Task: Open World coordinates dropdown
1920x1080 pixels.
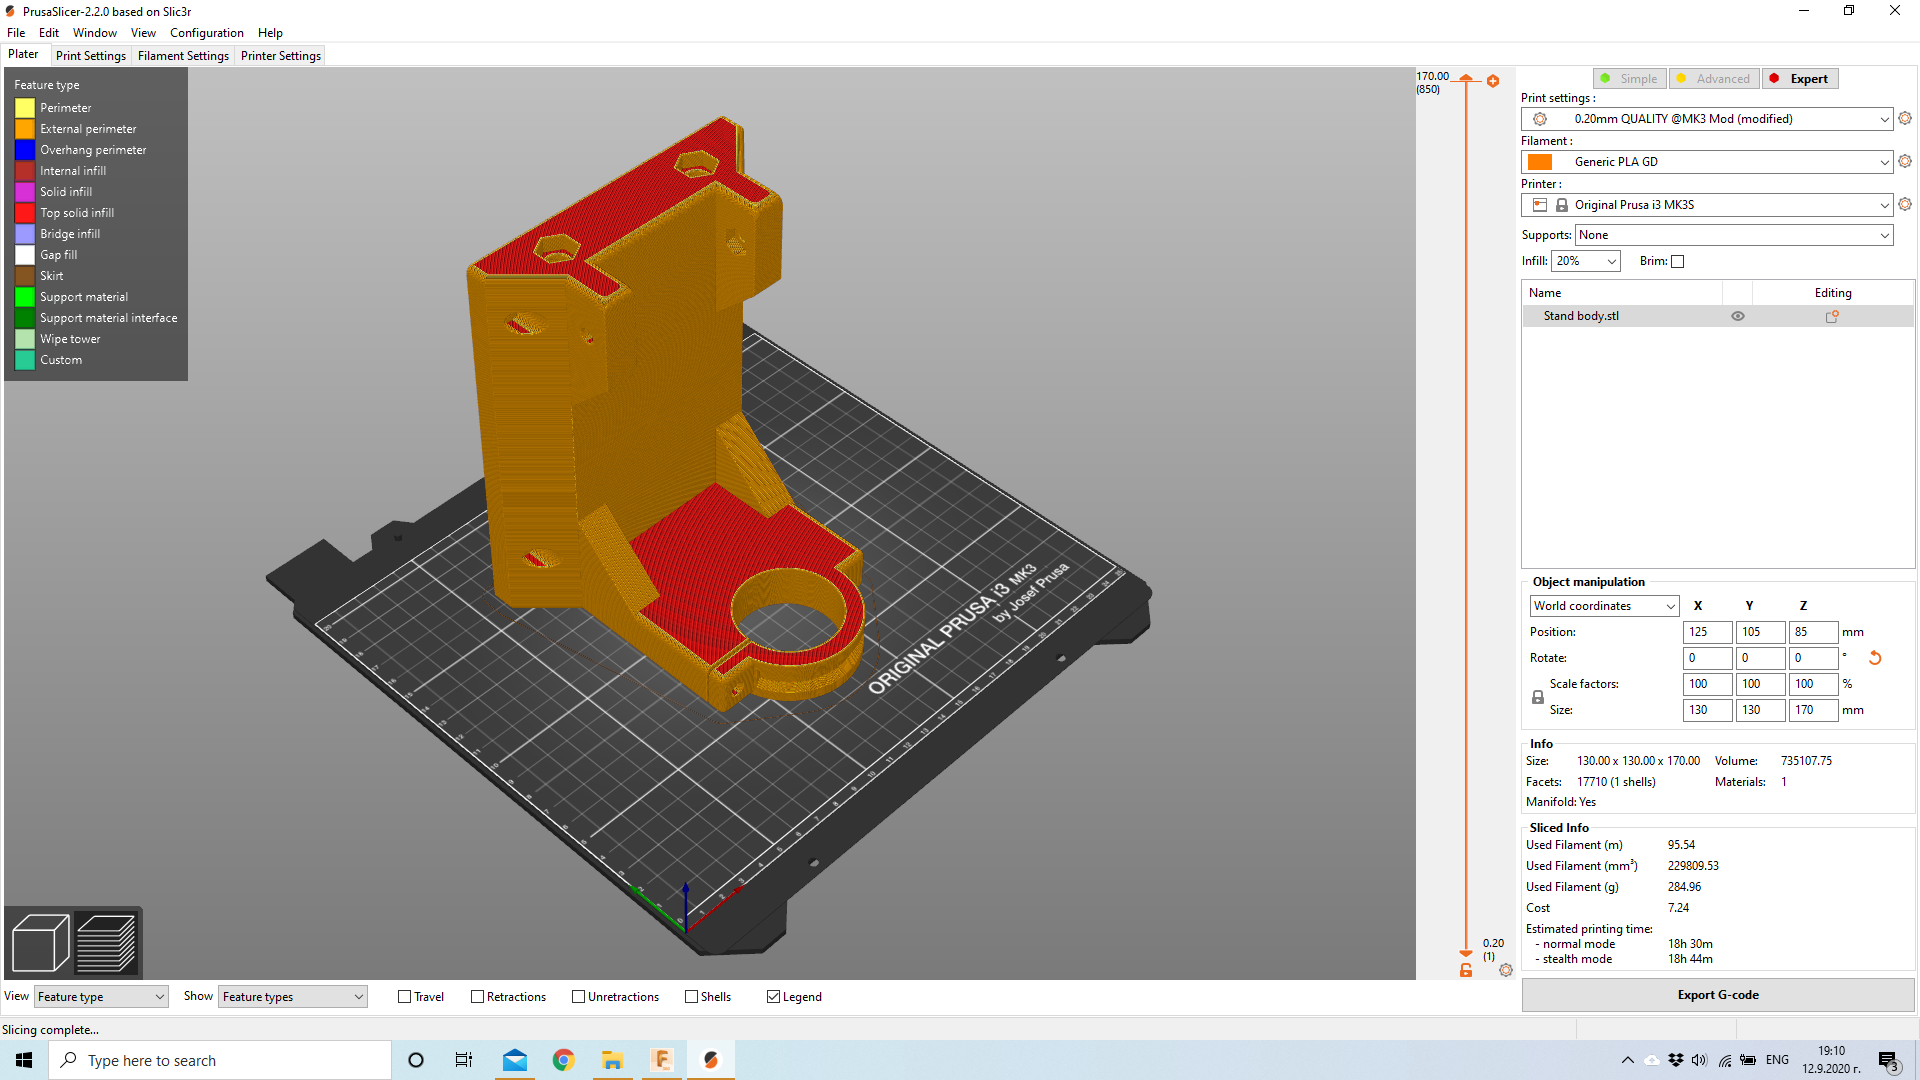Action: (1603, 606)
